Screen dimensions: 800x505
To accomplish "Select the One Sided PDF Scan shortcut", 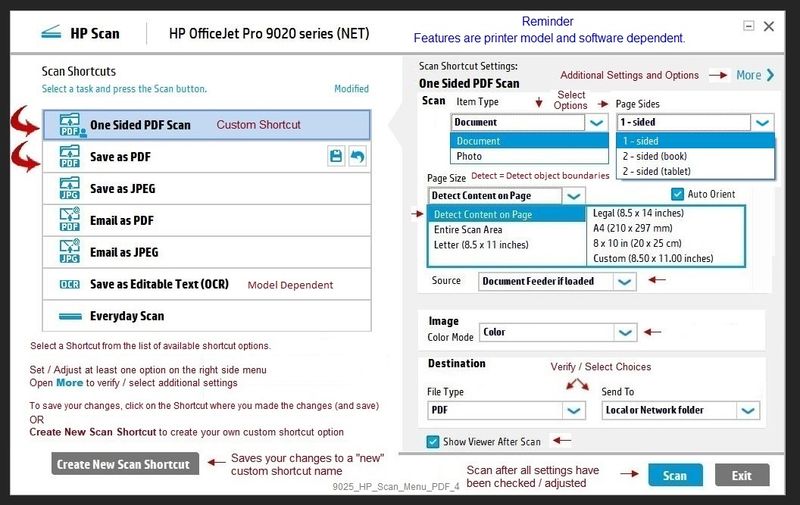I will 207,125.
